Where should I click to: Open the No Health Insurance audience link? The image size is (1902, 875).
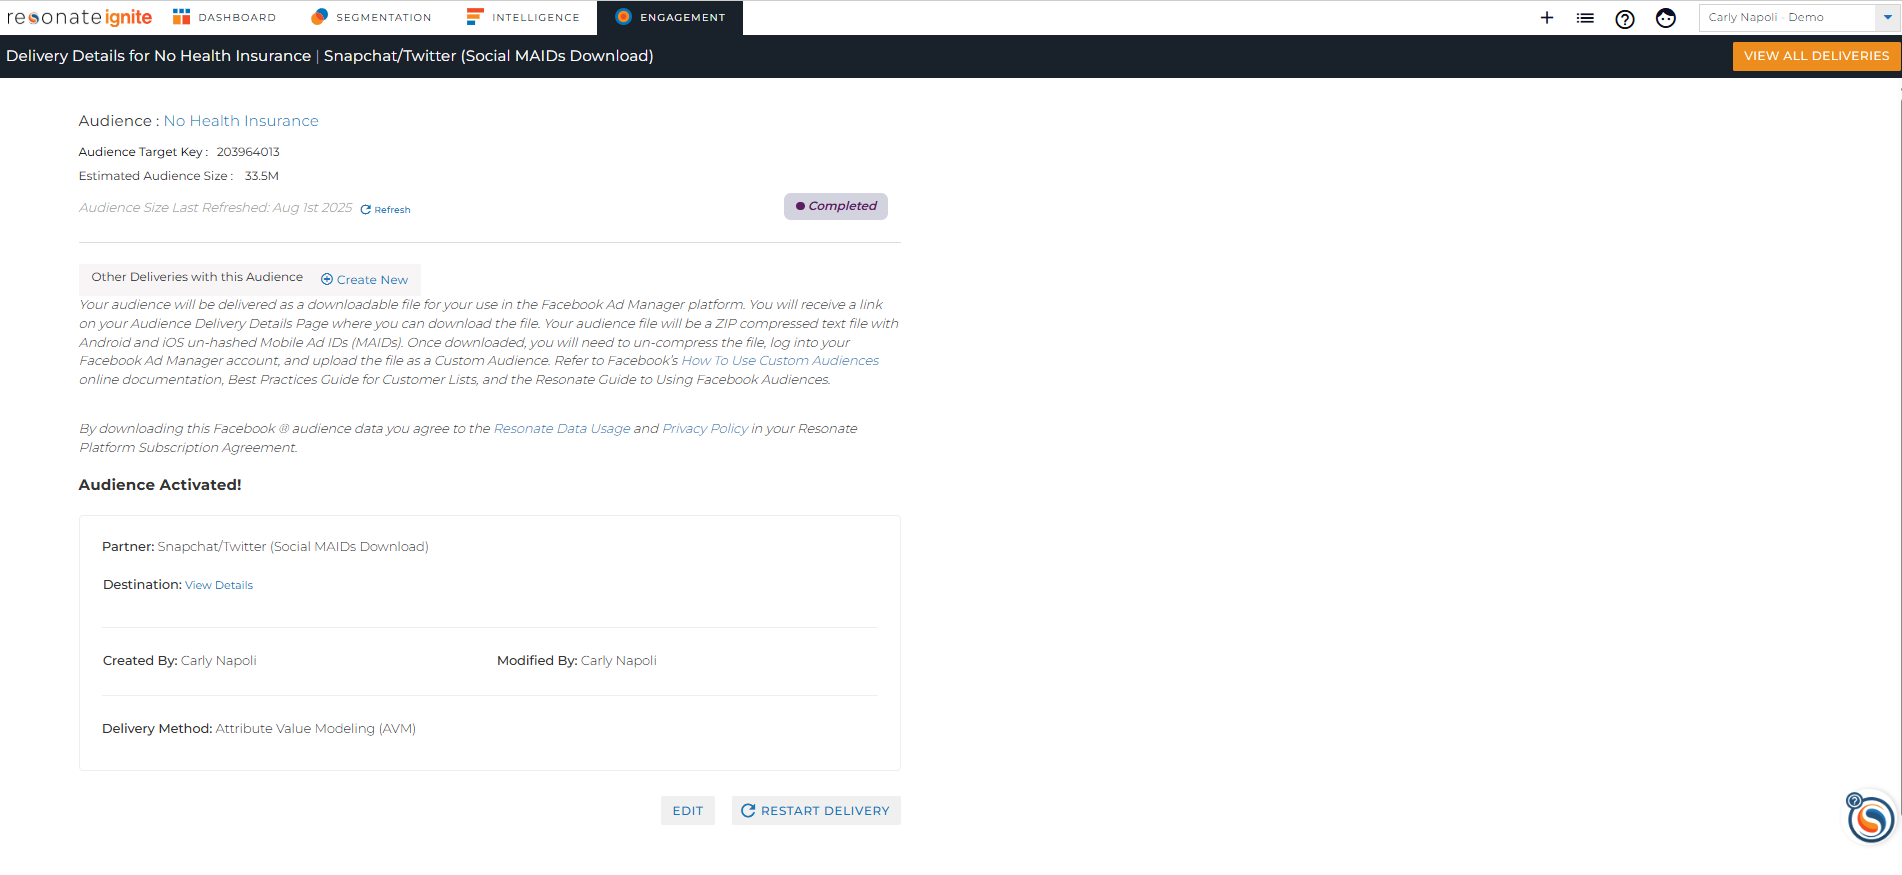(241, 121)
